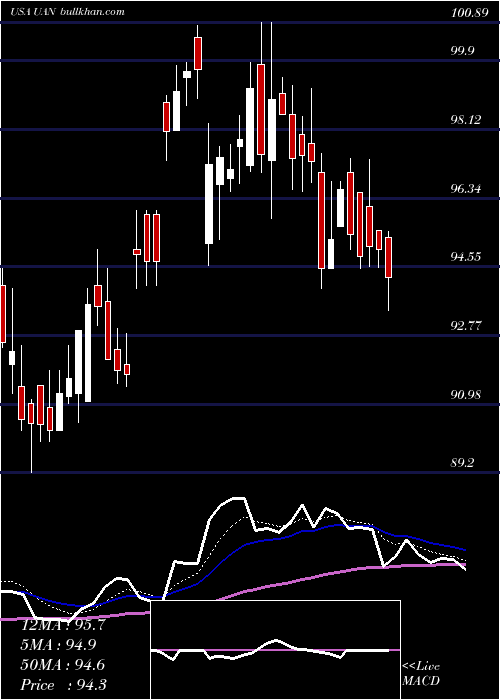
Task: Click the '12MA : 95.7' readout
Action: 63,625
